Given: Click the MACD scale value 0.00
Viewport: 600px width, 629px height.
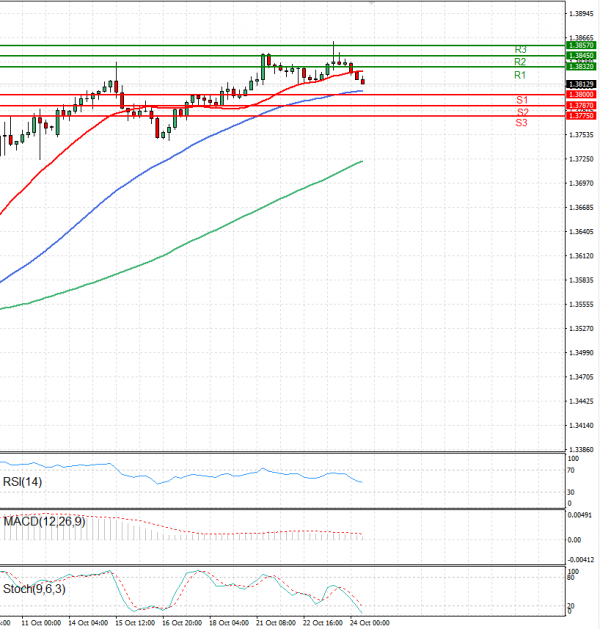Looking at the screenshot, I should point(574,540).
